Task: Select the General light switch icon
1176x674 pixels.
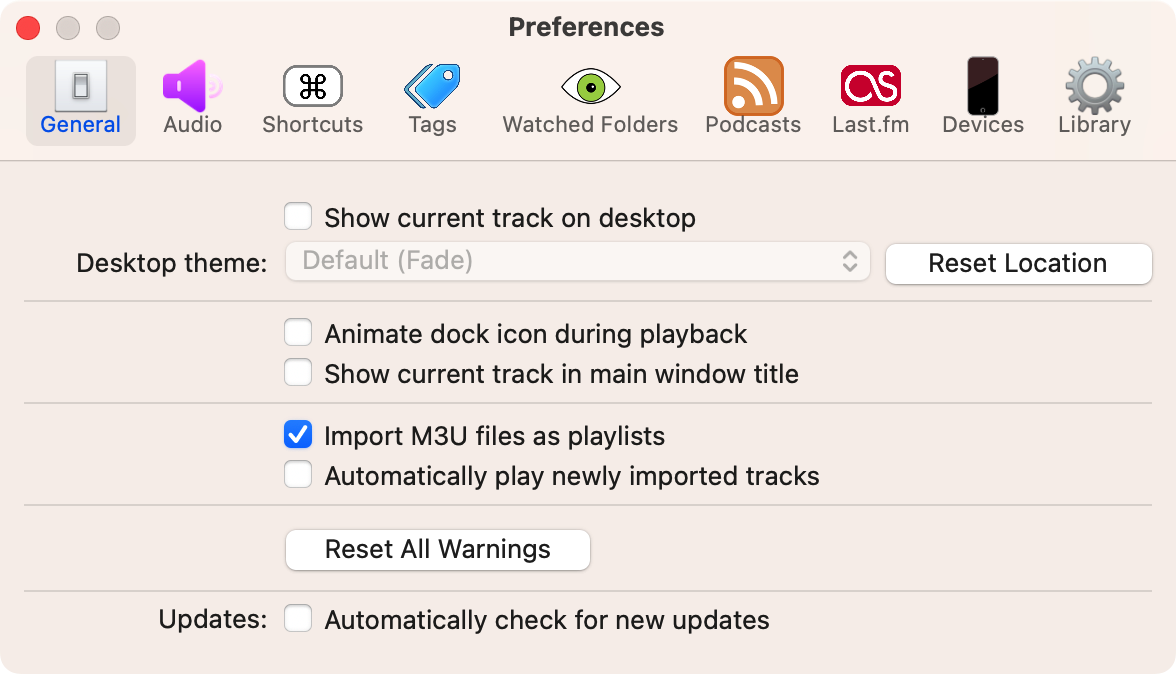Action: (x=81, y=85)
